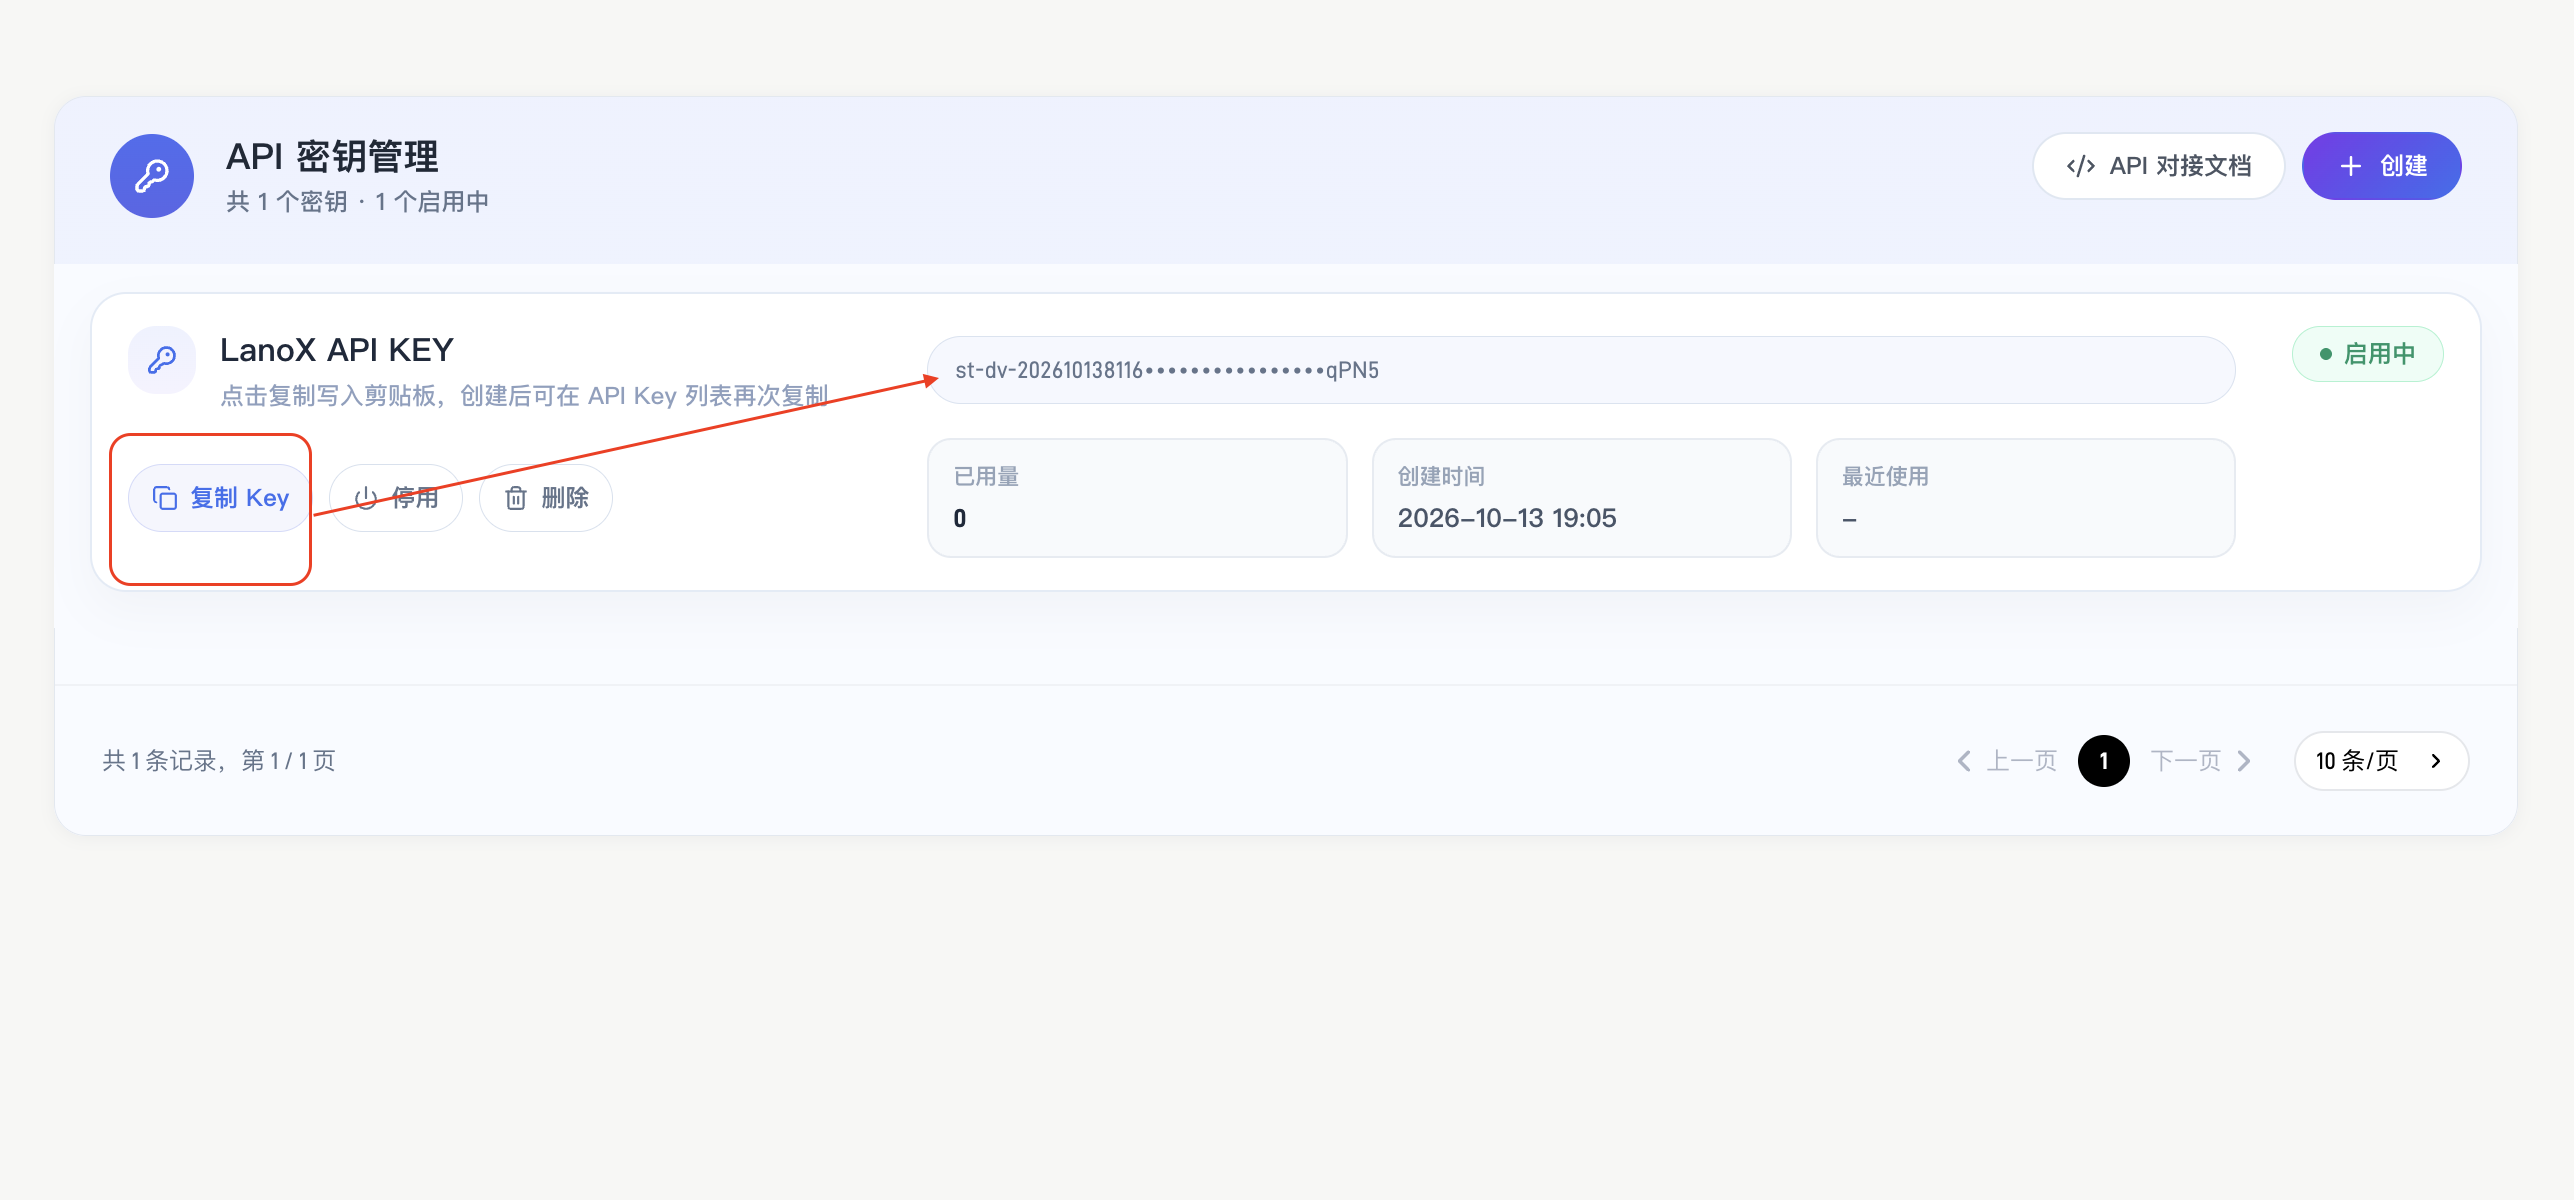
Task: Disable the key via 停用 button
Action: point(396,498)
